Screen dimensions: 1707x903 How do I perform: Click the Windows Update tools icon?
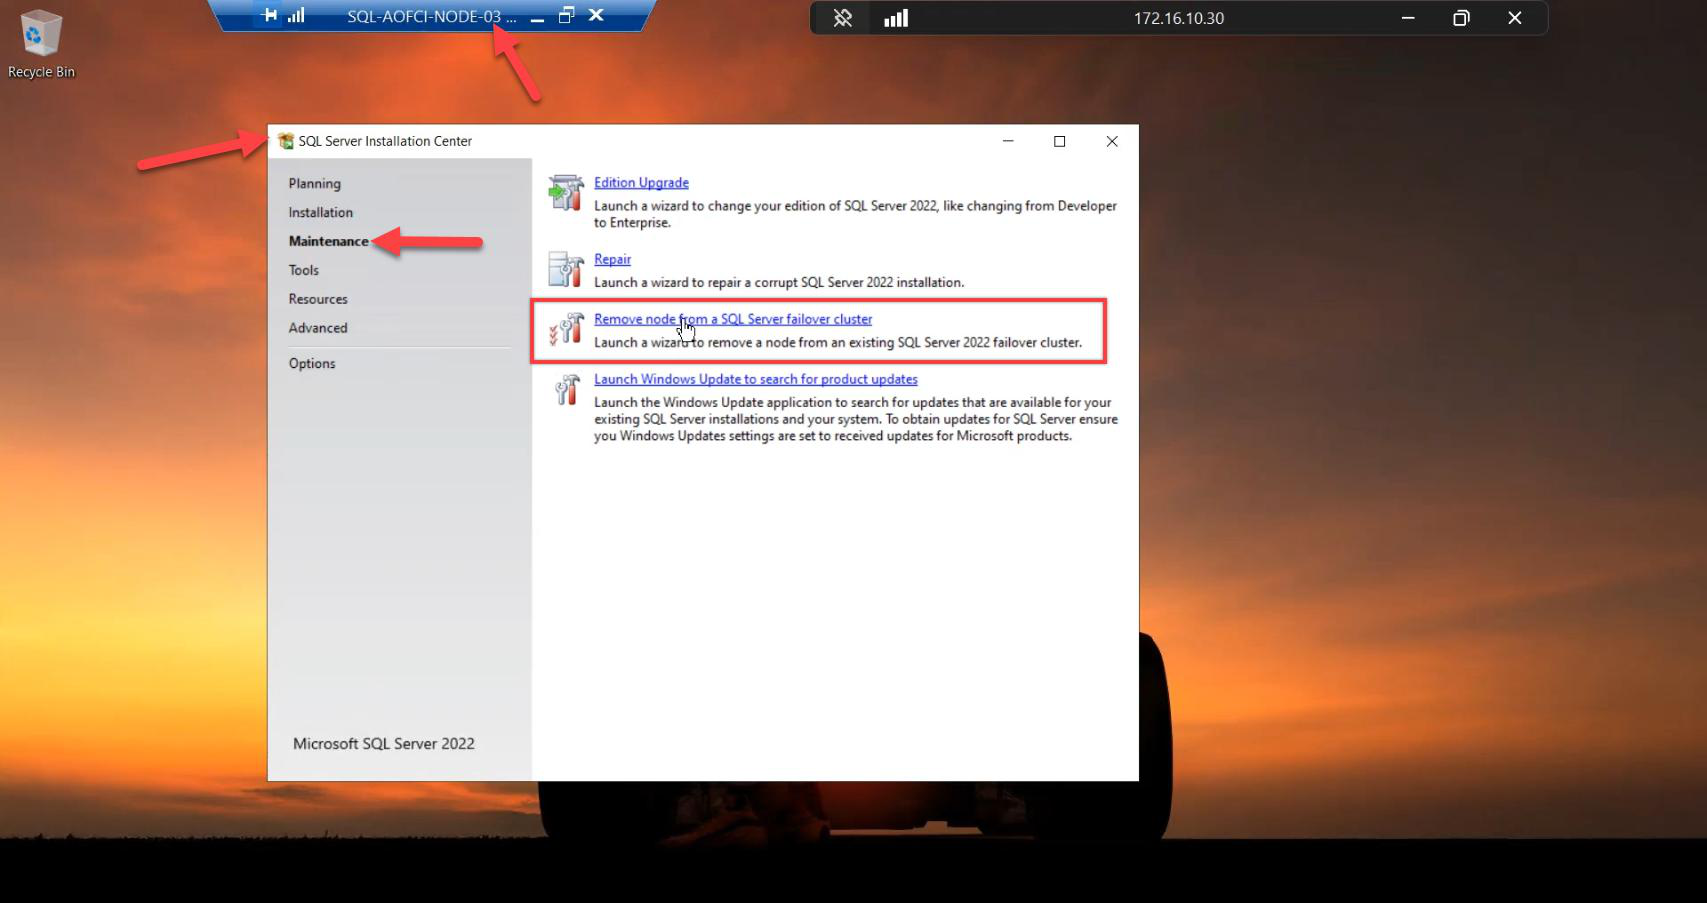click(x=566, y=389)
